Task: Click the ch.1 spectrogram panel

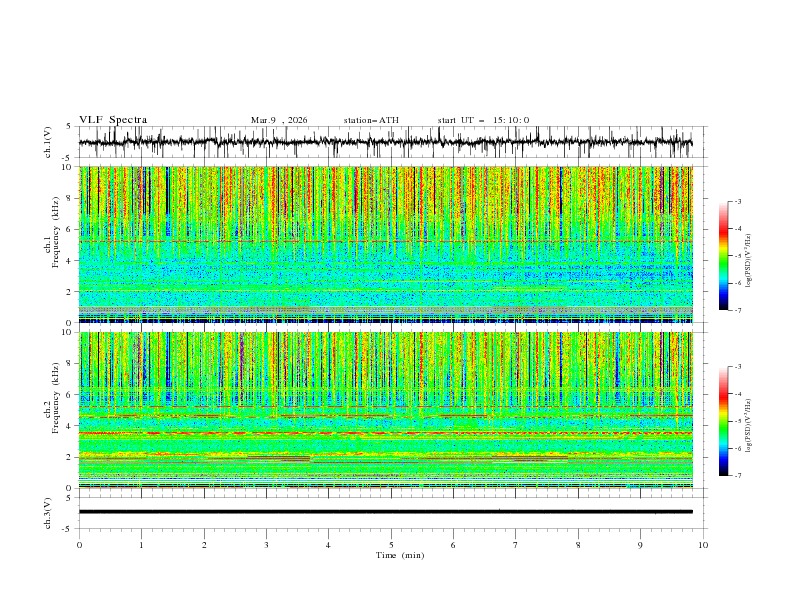Action: pos(385,244)
